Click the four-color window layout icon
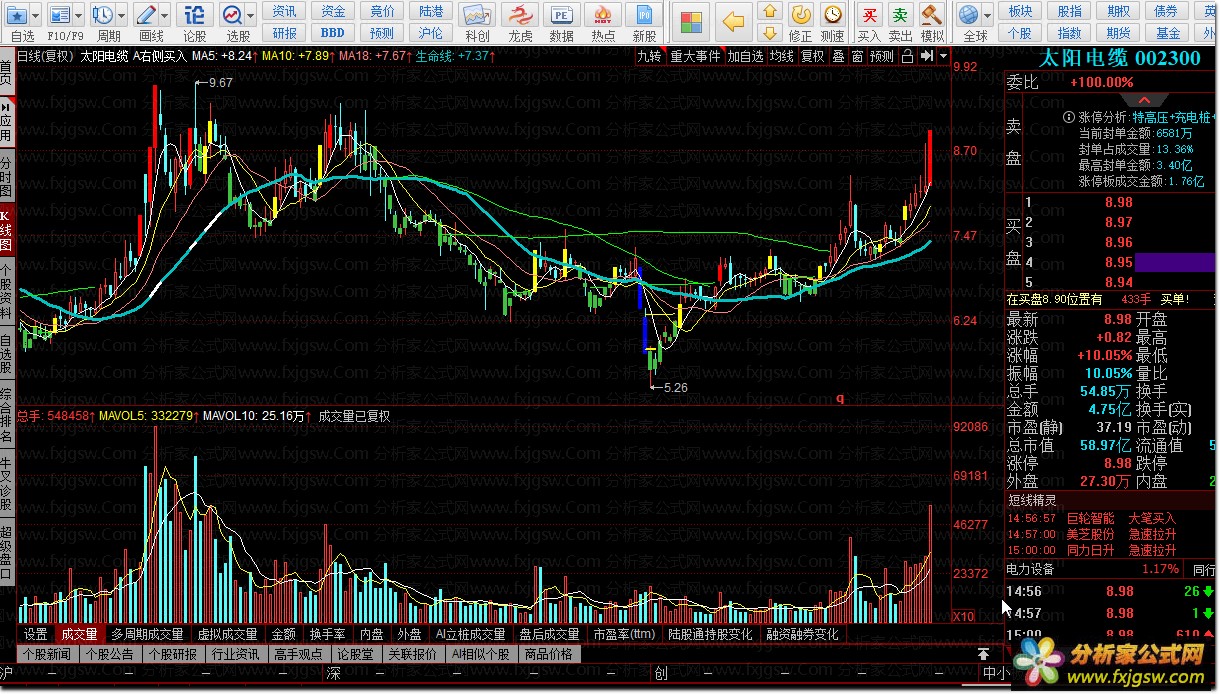This screenshot has width=1221, height=694. pyautogui.click(x=691, y=21)
